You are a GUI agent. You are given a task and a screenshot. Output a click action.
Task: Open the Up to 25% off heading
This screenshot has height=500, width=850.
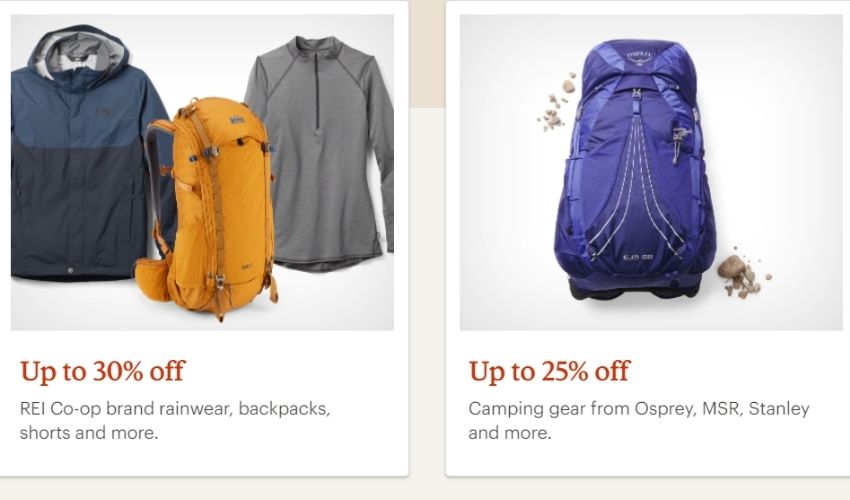pos(549,372)
